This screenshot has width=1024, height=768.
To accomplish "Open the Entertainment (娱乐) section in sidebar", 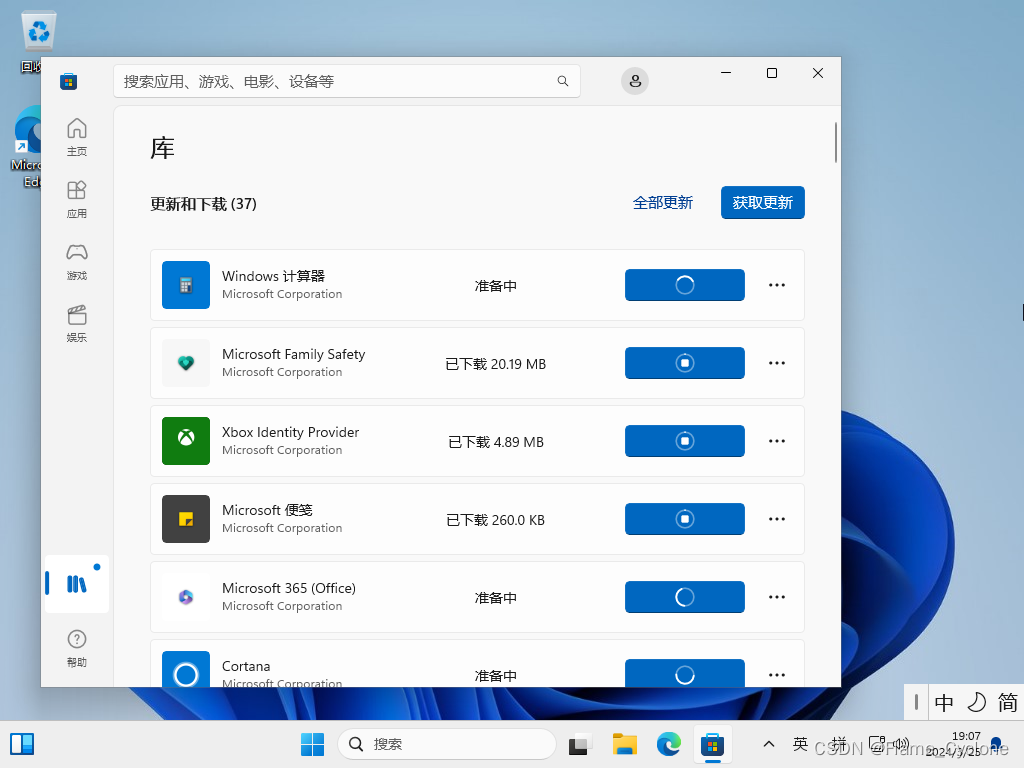I will (76, 323).
